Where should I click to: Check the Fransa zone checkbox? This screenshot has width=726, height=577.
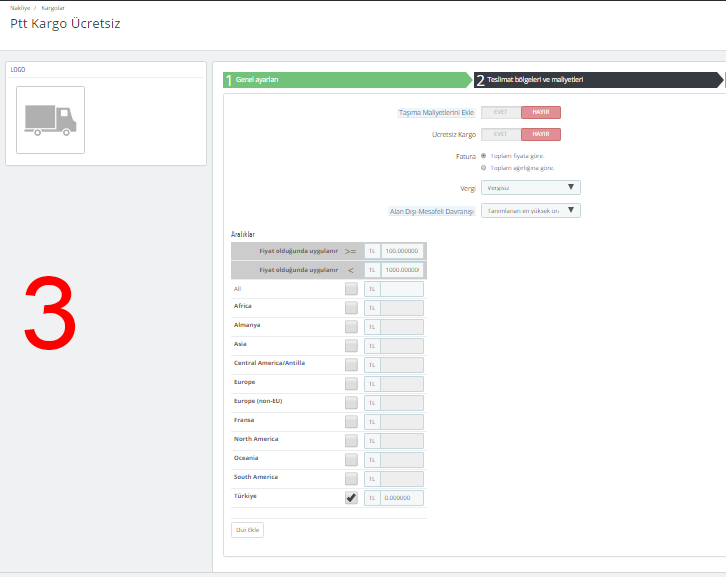tap(351, 422)
